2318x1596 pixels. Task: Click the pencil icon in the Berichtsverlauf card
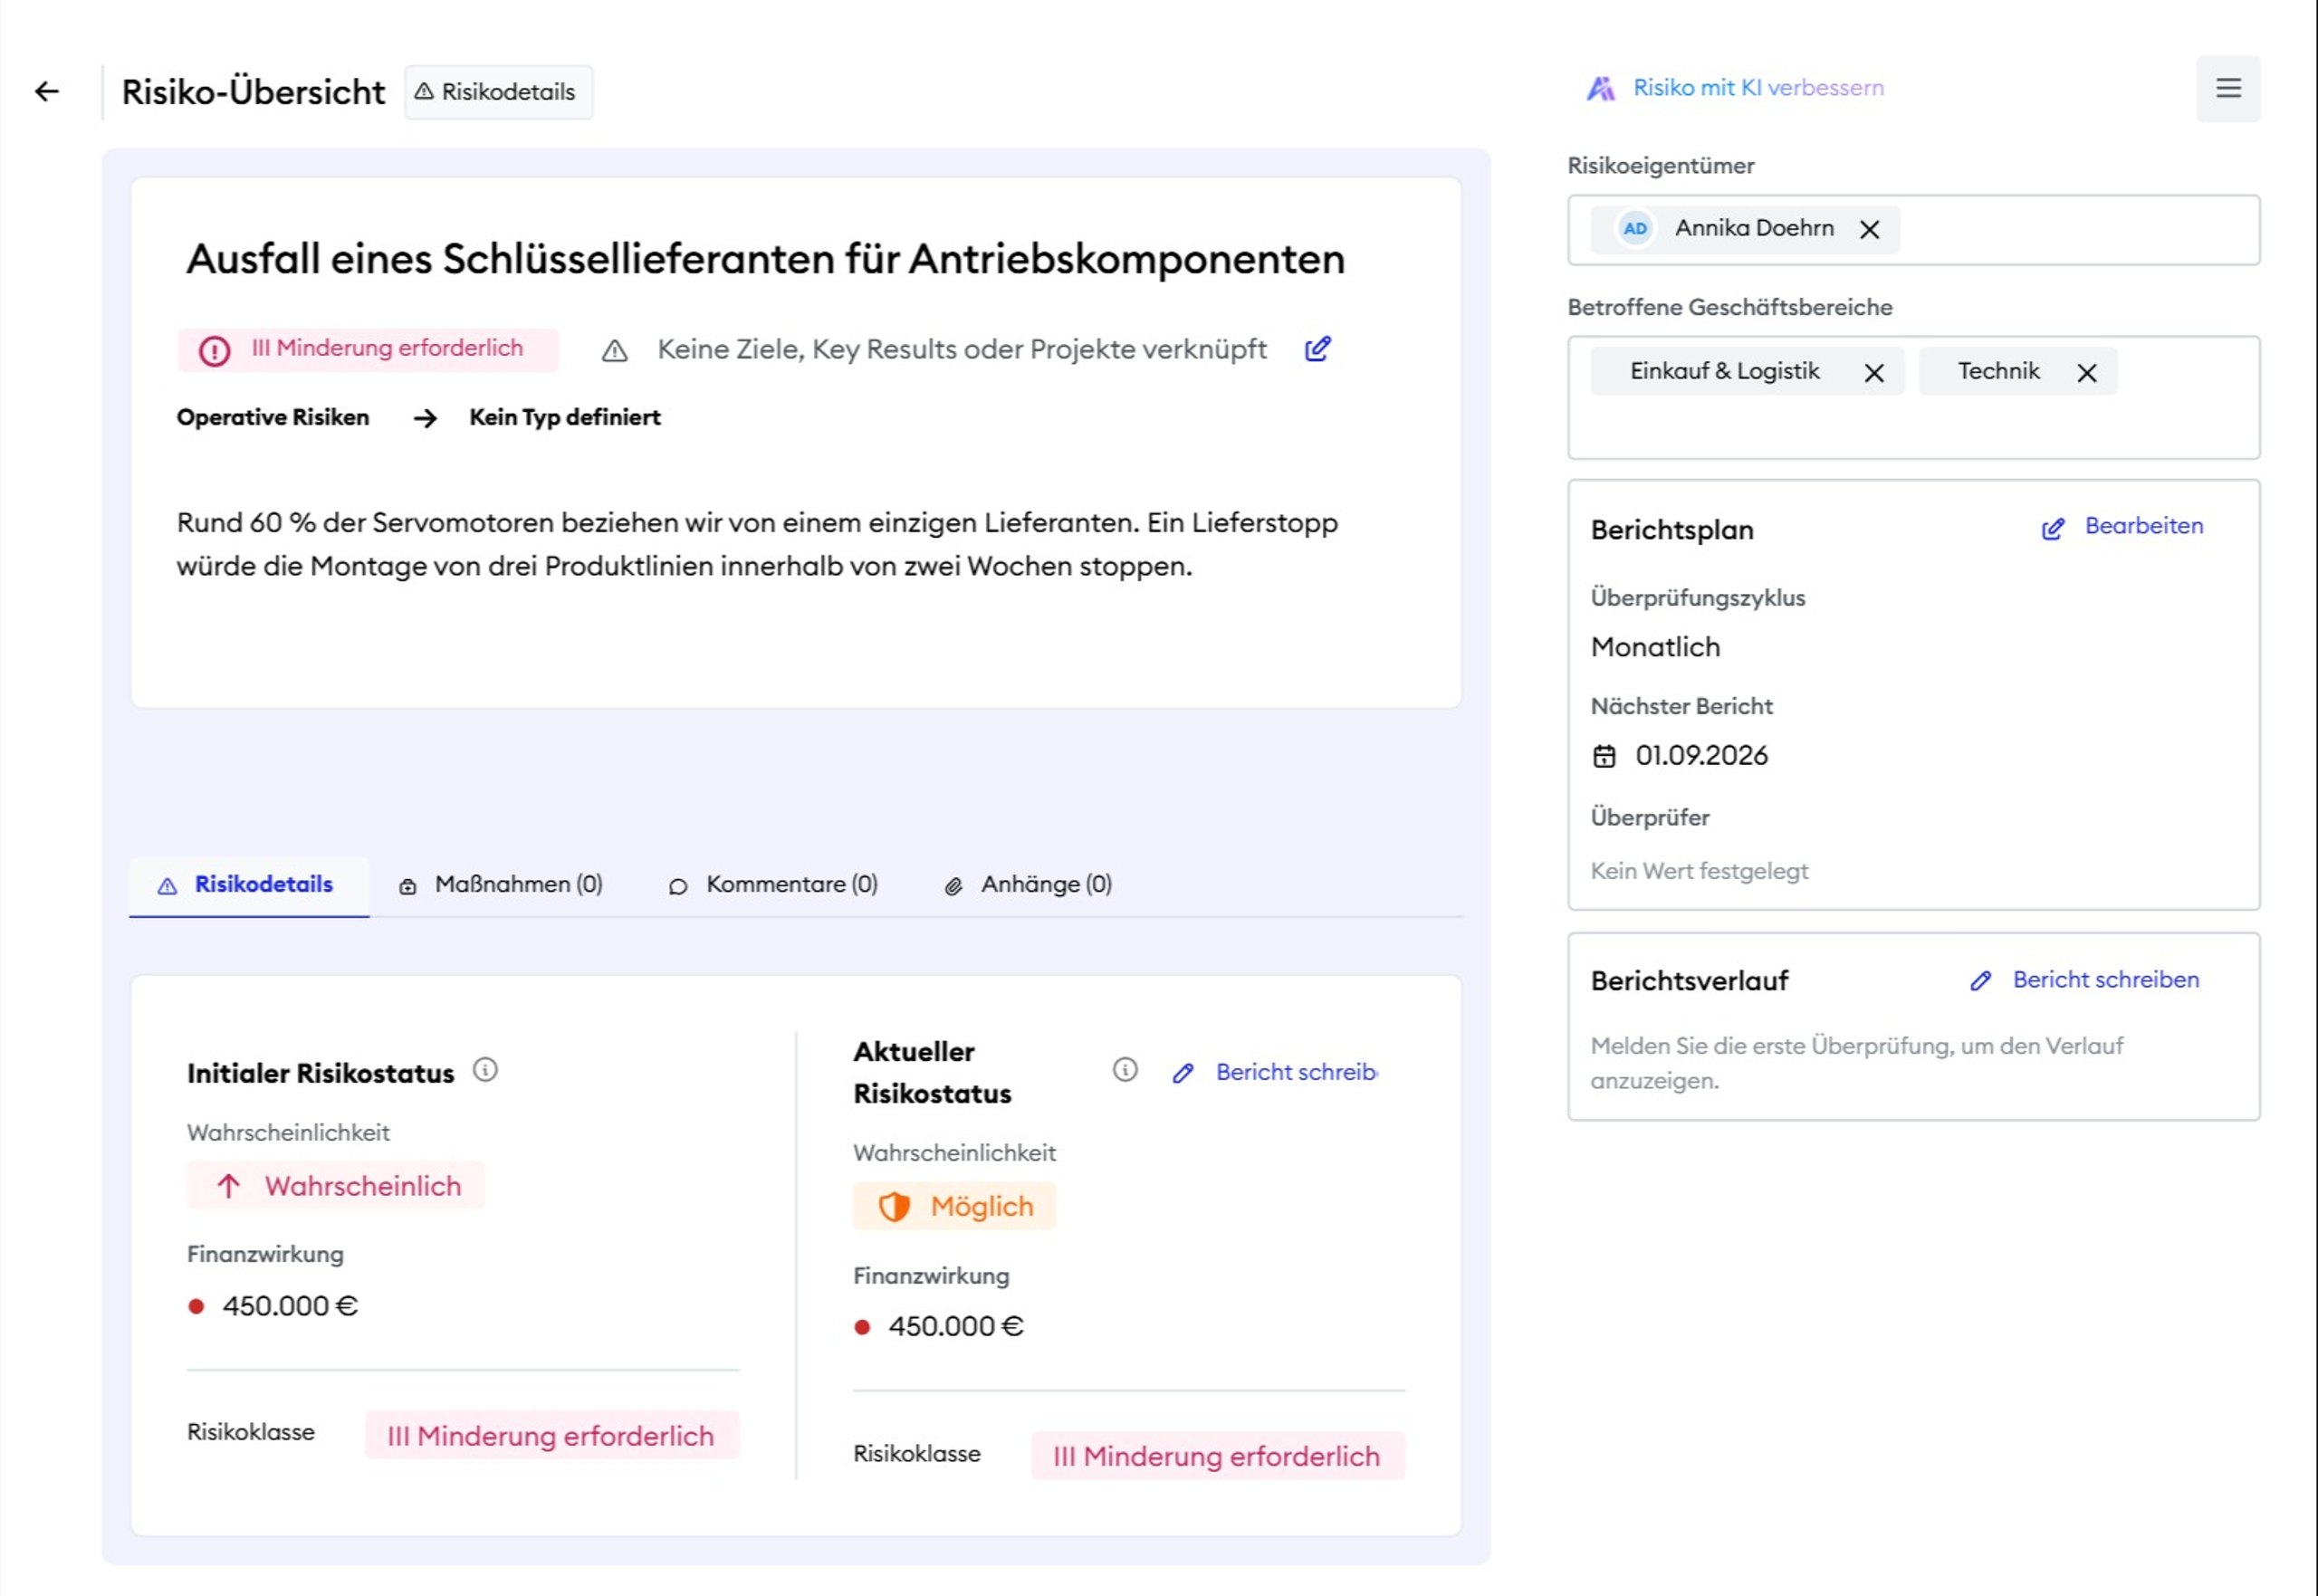[1980, 981]
